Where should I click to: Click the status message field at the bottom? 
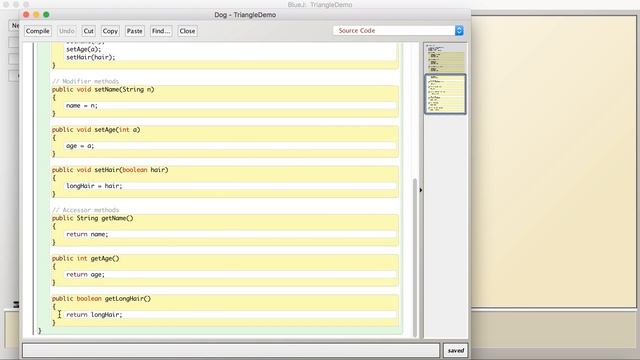(x=231, y=350)
